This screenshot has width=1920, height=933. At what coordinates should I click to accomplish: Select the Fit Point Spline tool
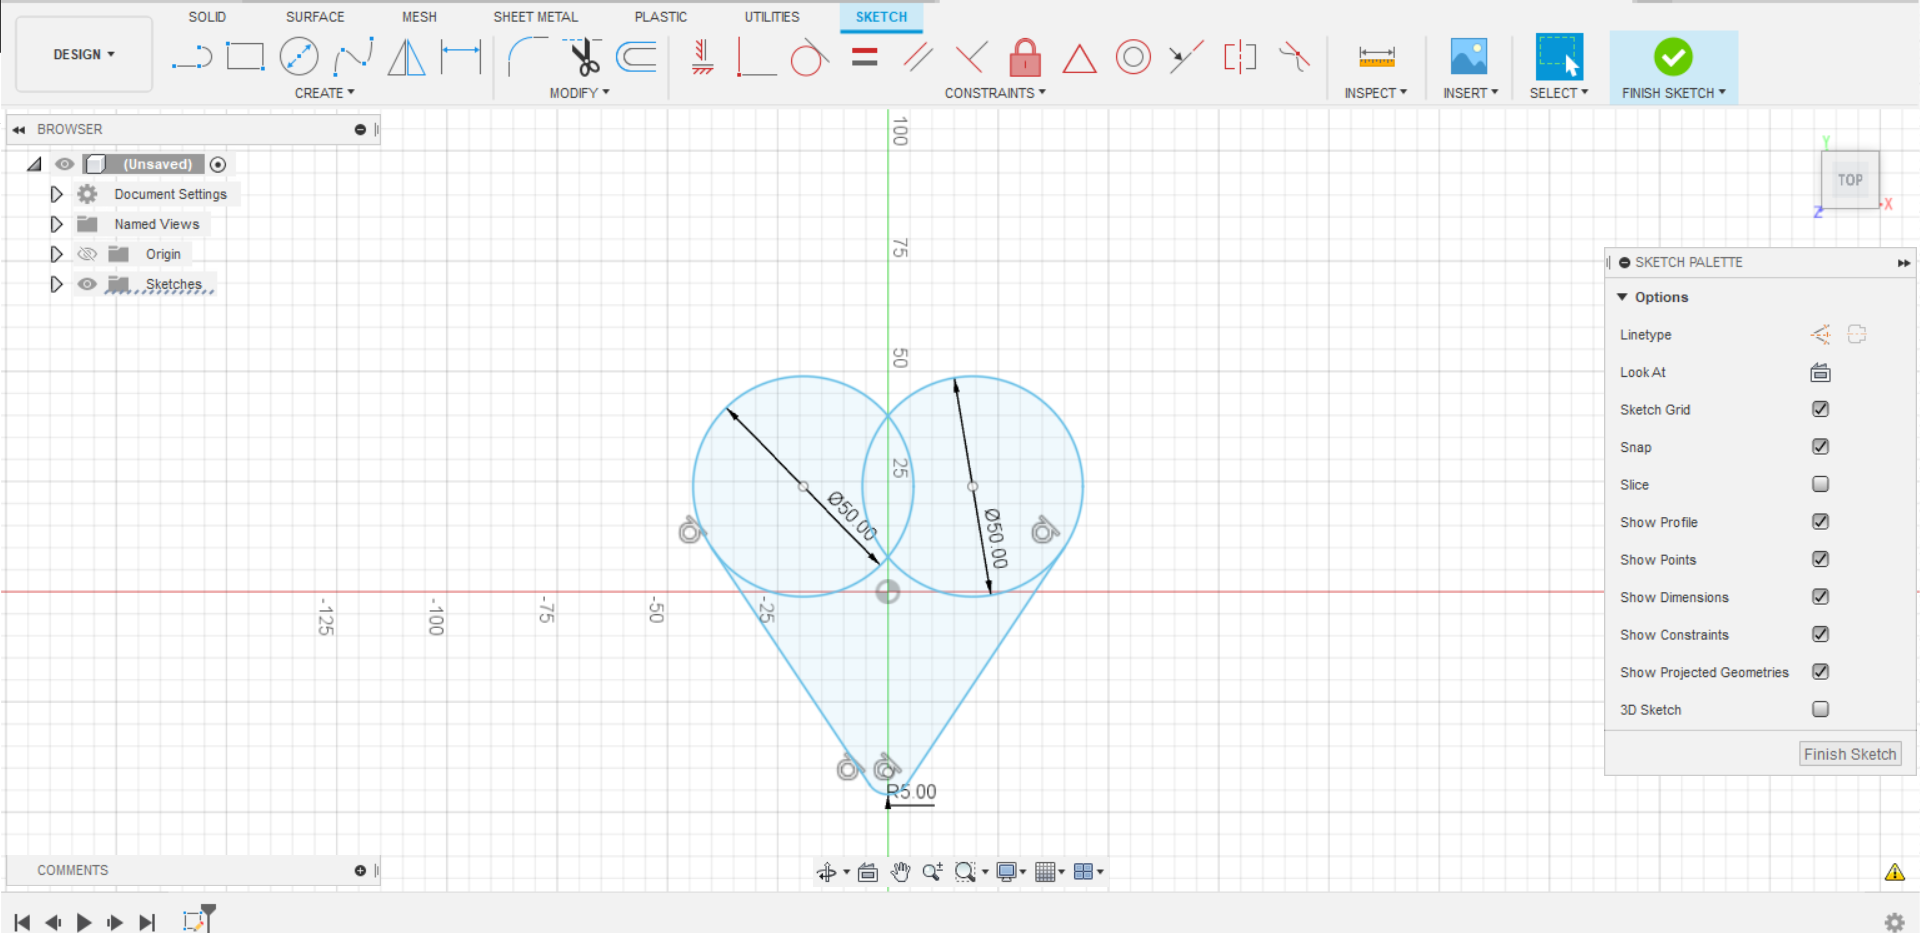point(354,57)
